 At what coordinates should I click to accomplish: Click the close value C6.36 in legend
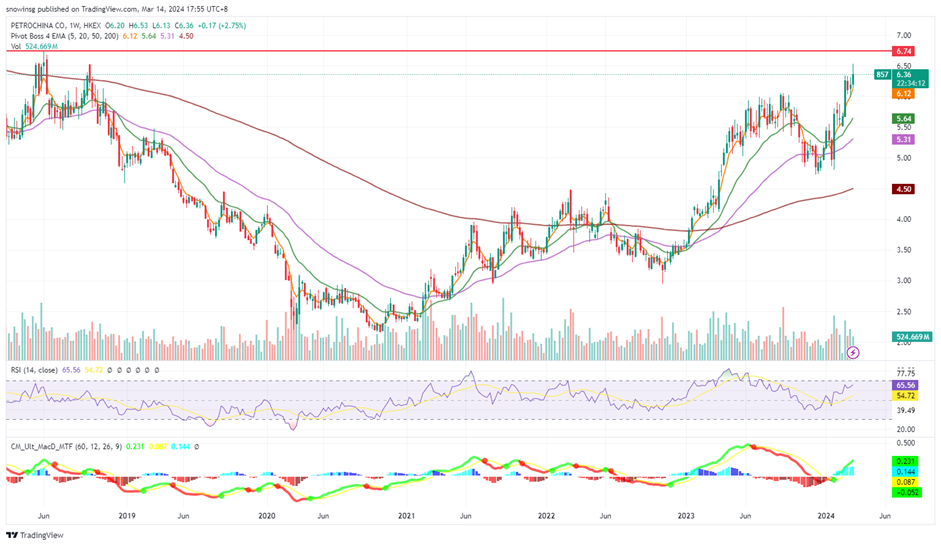click(x=184, y=26)
